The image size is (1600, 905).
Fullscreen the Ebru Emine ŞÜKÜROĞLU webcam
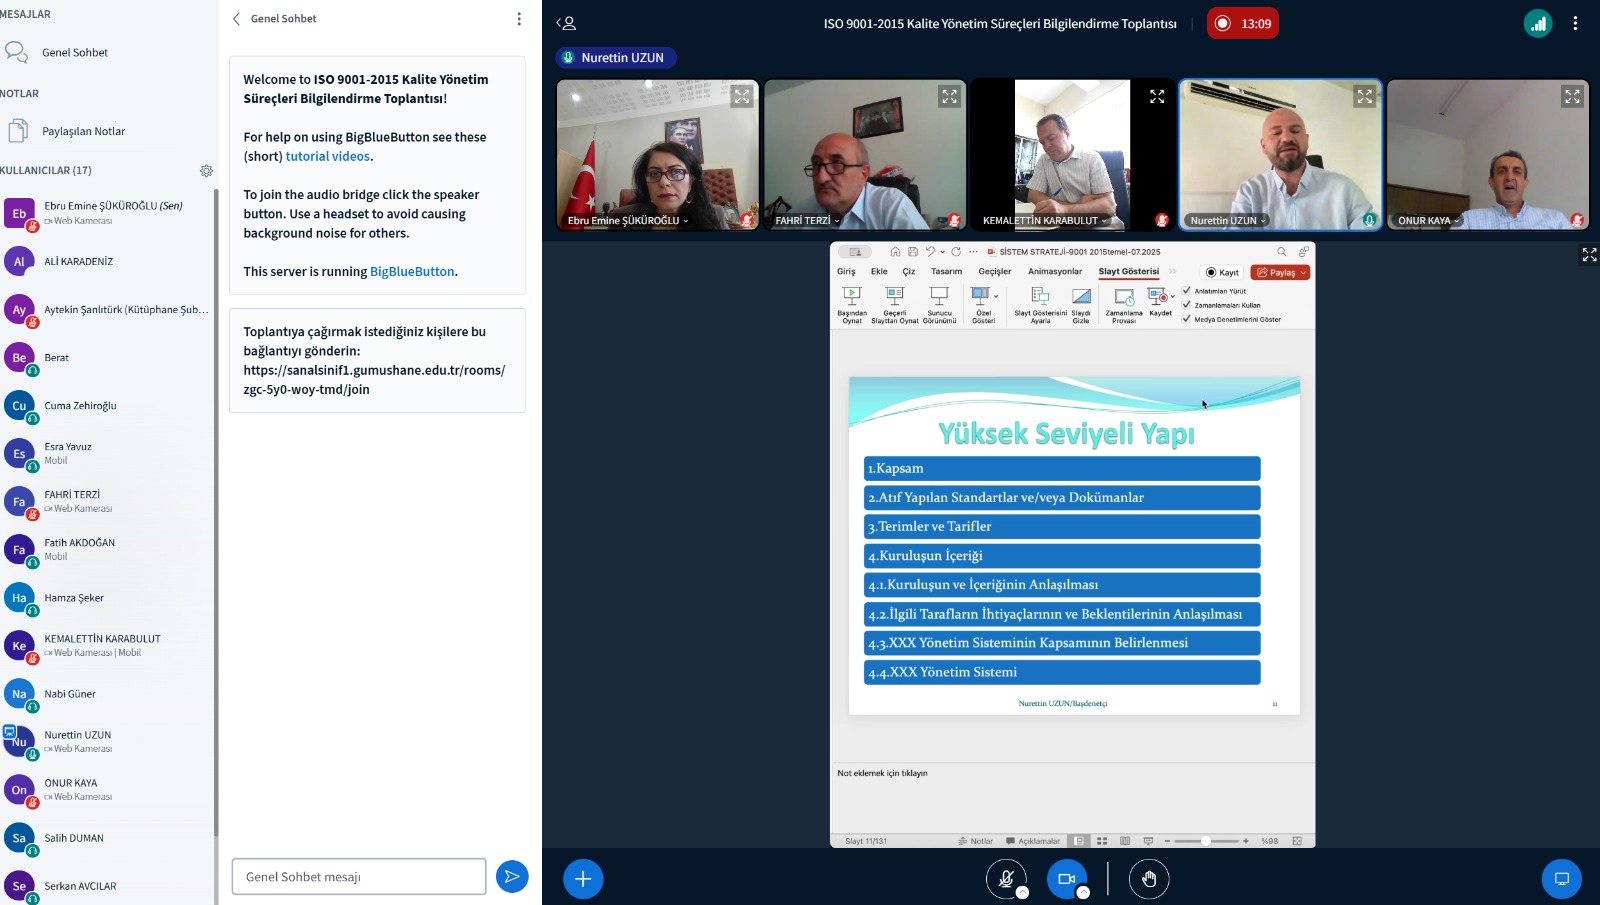click(742, 96)
